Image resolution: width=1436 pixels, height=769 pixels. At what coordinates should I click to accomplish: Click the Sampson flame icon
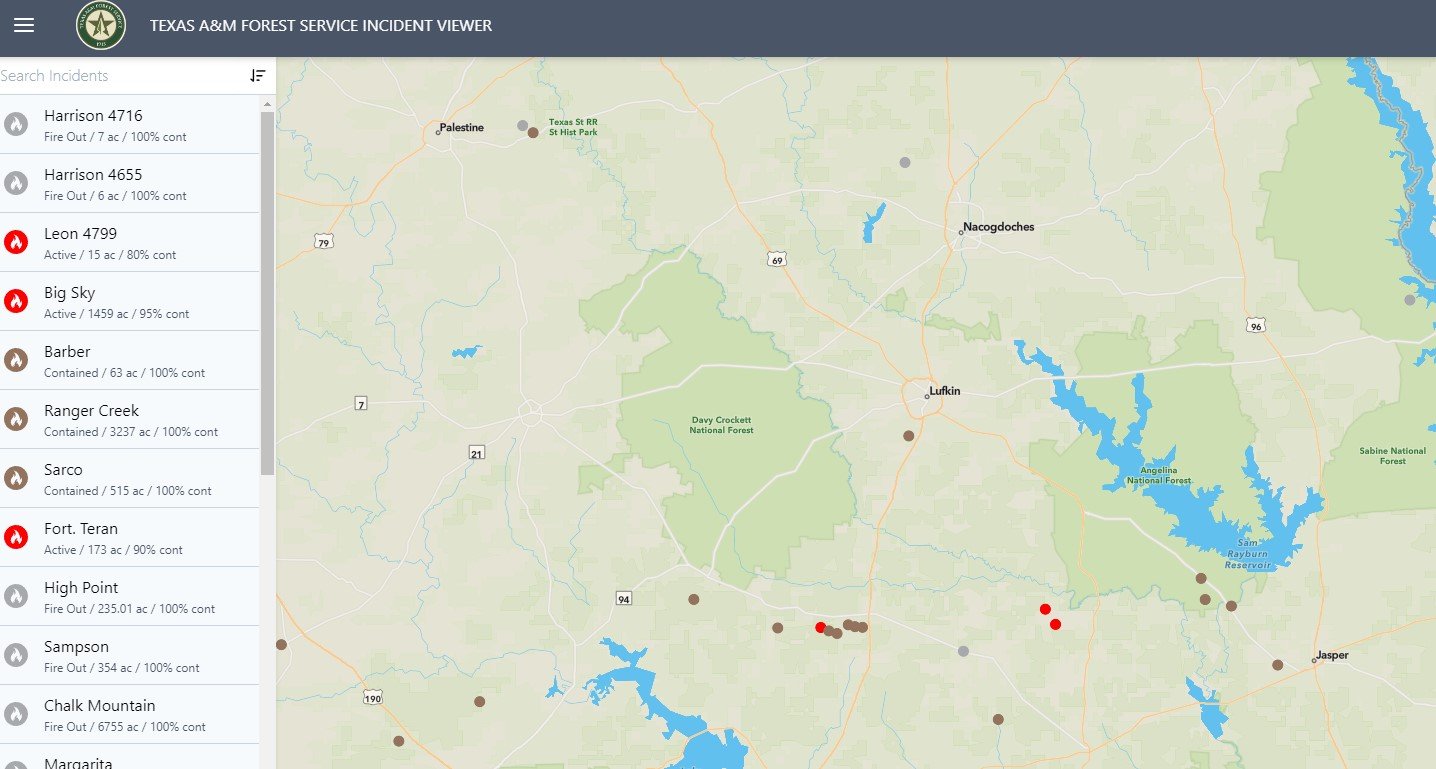(x=15, y=655)
